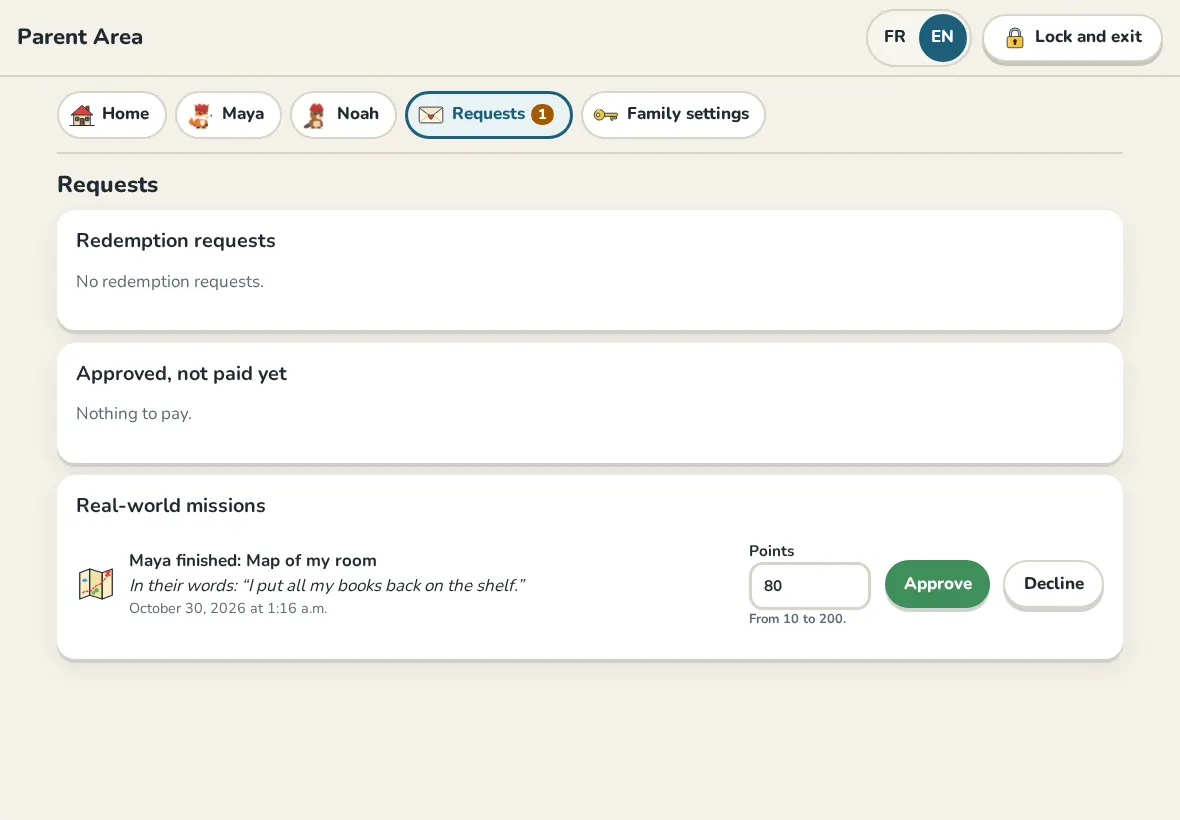Click the house icon on Home tab

click(82, 114)
